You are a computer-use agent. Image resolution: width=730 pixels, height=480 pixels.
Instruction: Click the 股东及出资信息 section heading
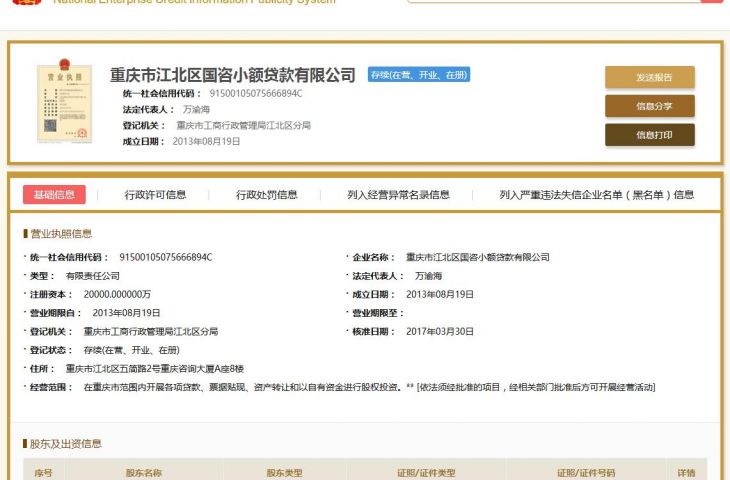pyautogui.click(x=65, y=444)
